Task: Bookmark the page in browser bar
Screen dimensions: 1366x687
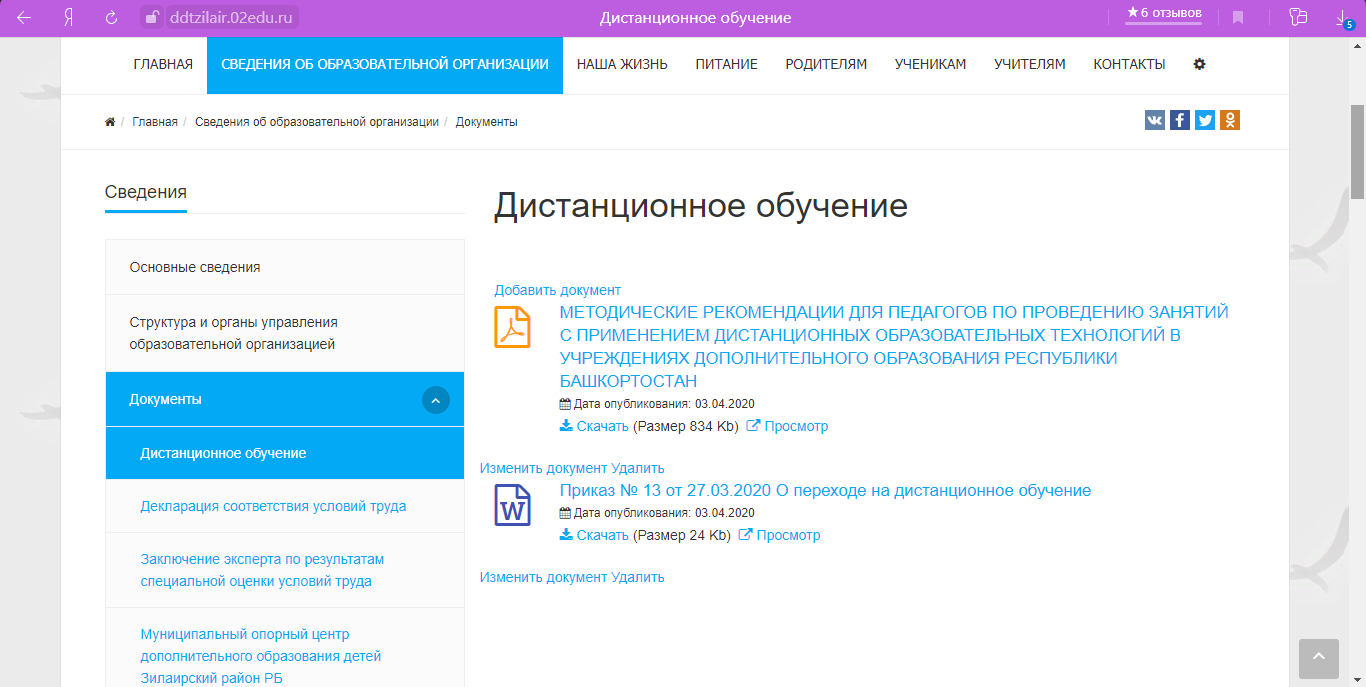Action: pyautogui.click(x=1238, y=17)
